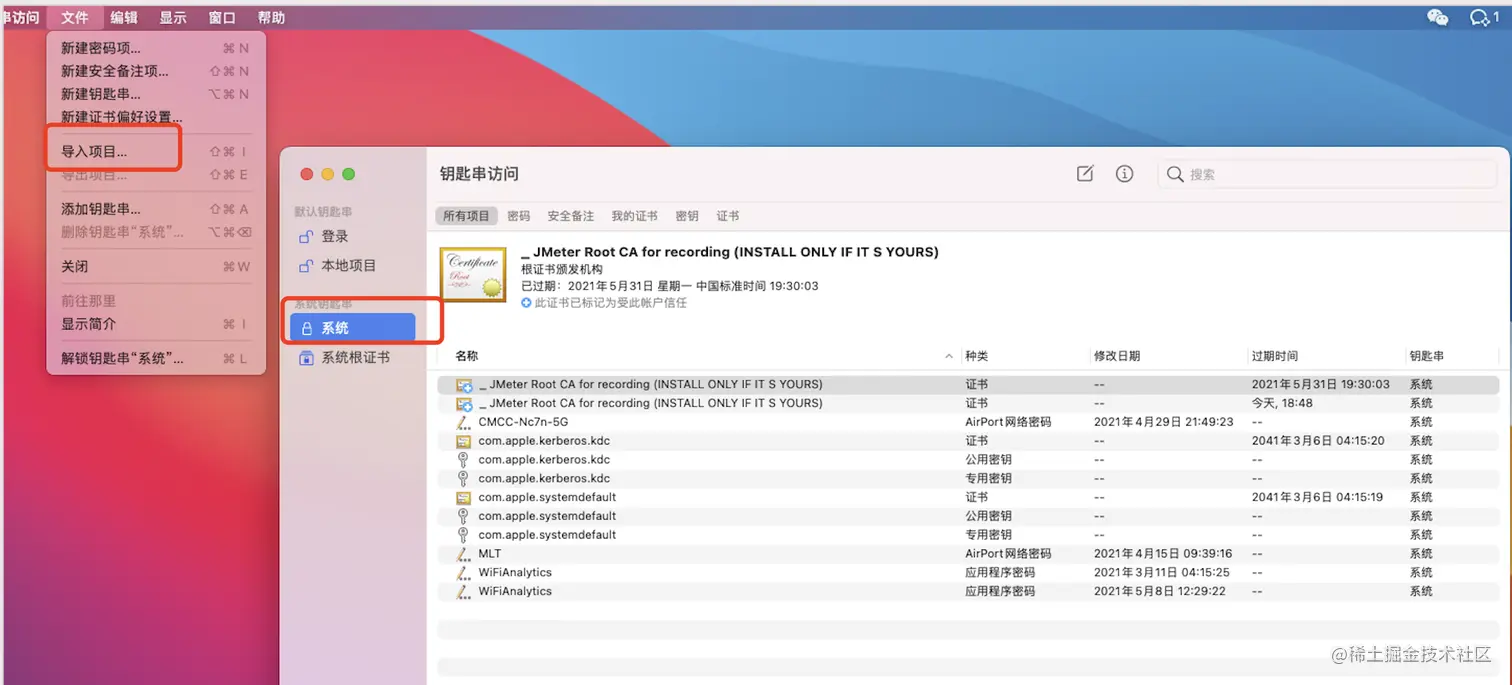Screen dimensions: 1512x685
Task: Open the 文件 menu in menu bar
Action: tap(74, 17)
